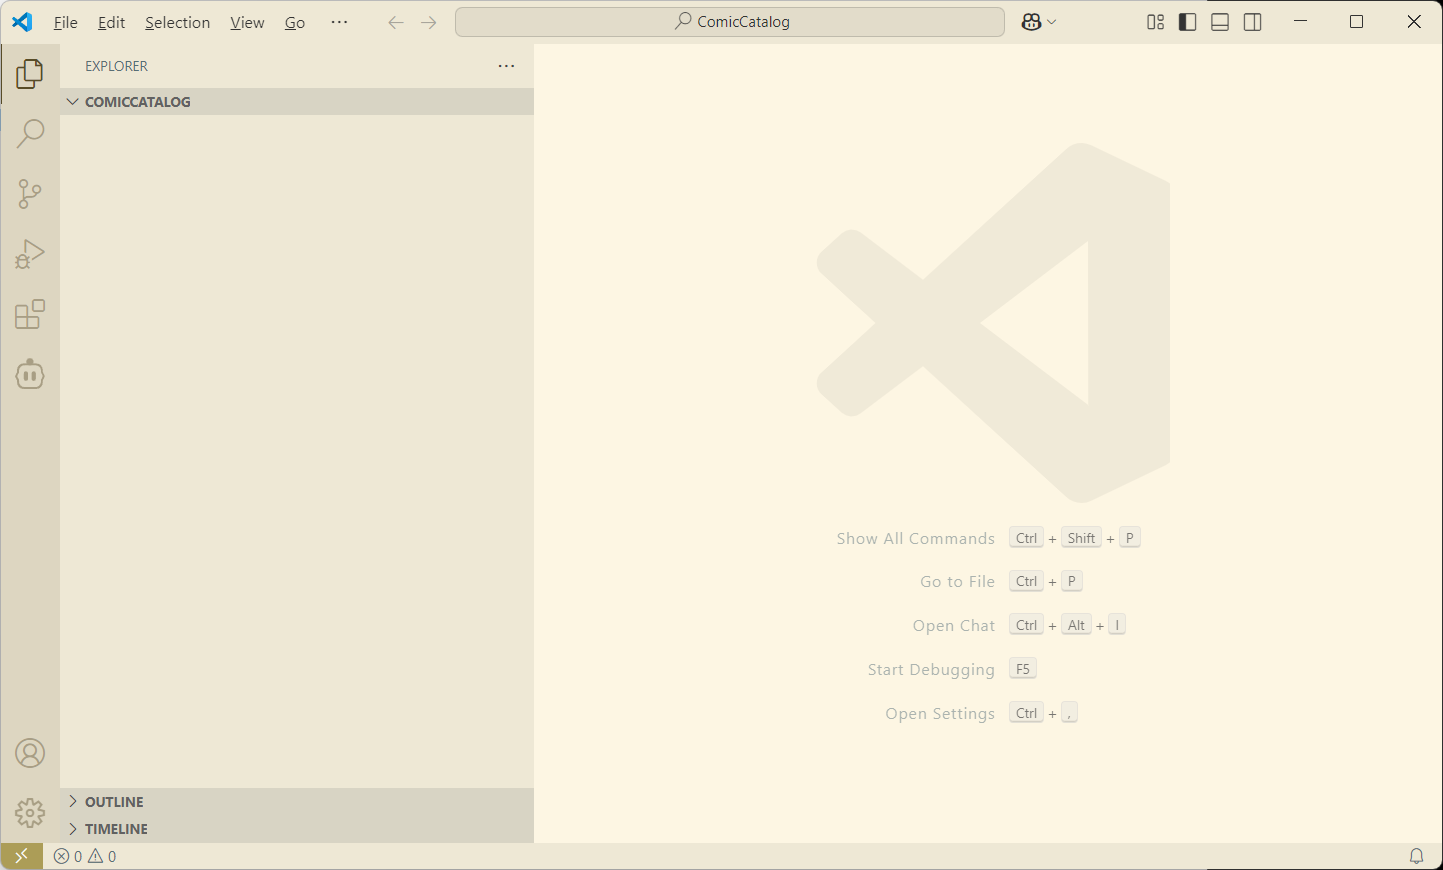Open the robot-face chat icon in activity bar
This screenshot has height=870, width=1443.
[x=30, y=375]
